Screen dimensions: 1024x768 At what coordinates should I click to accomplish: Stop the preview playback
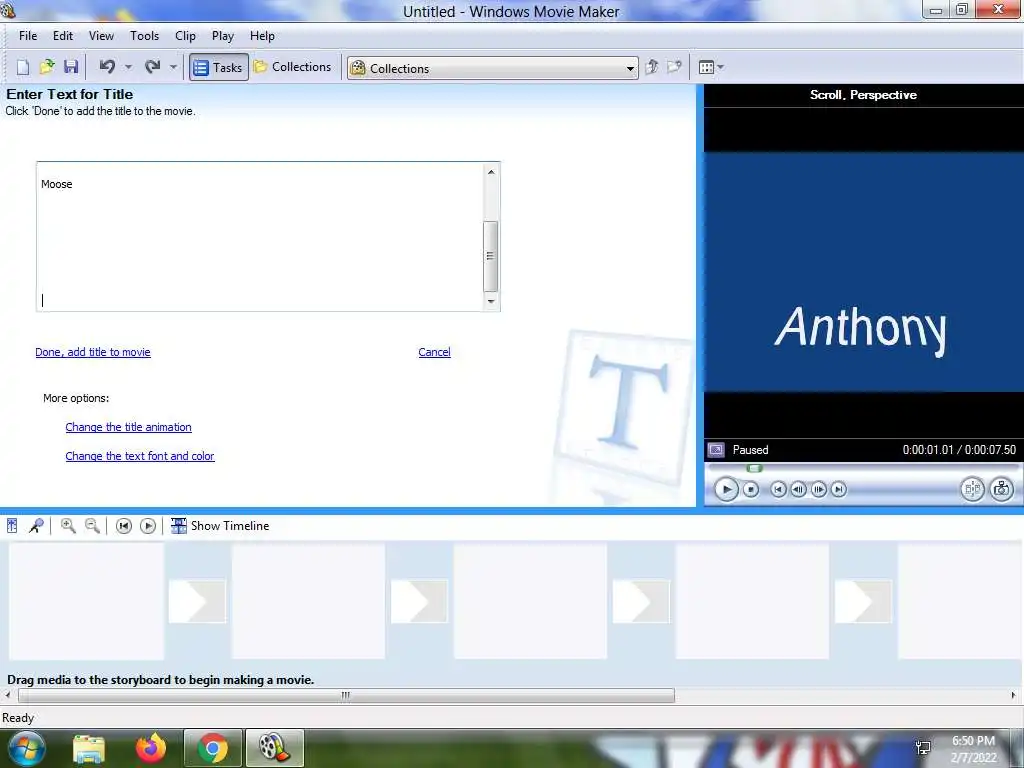pyautogui.click(x=751, y=489)
